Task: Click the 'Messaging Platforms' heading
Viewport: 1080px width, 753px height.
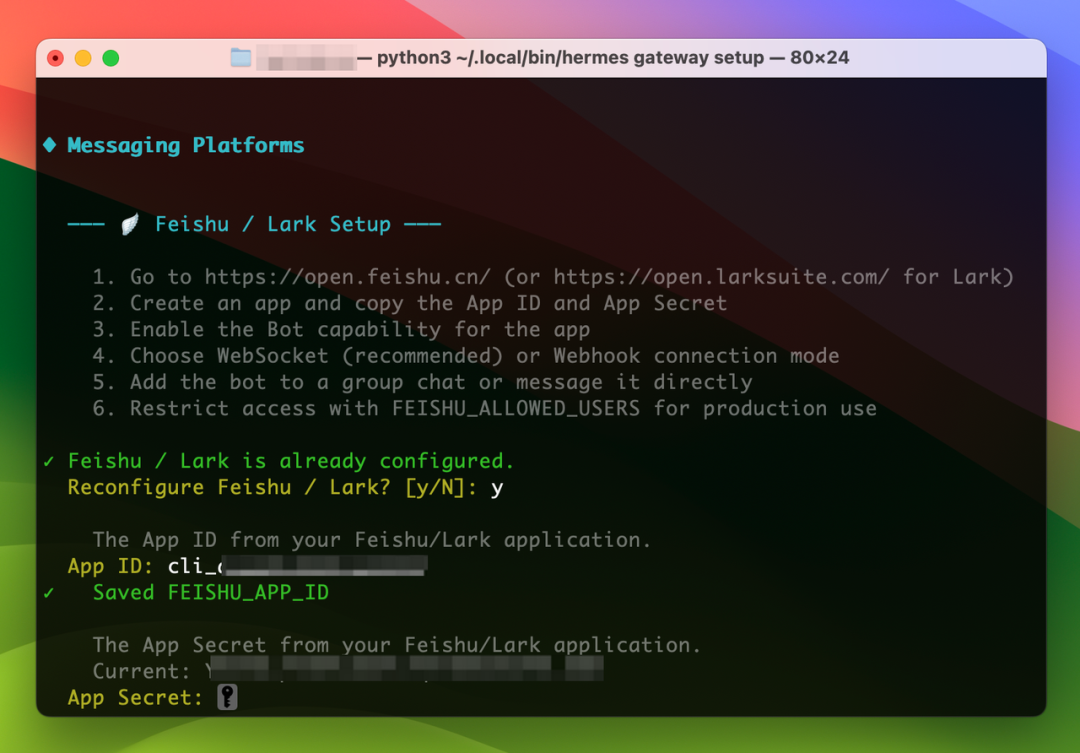Action: click(186, 145)
